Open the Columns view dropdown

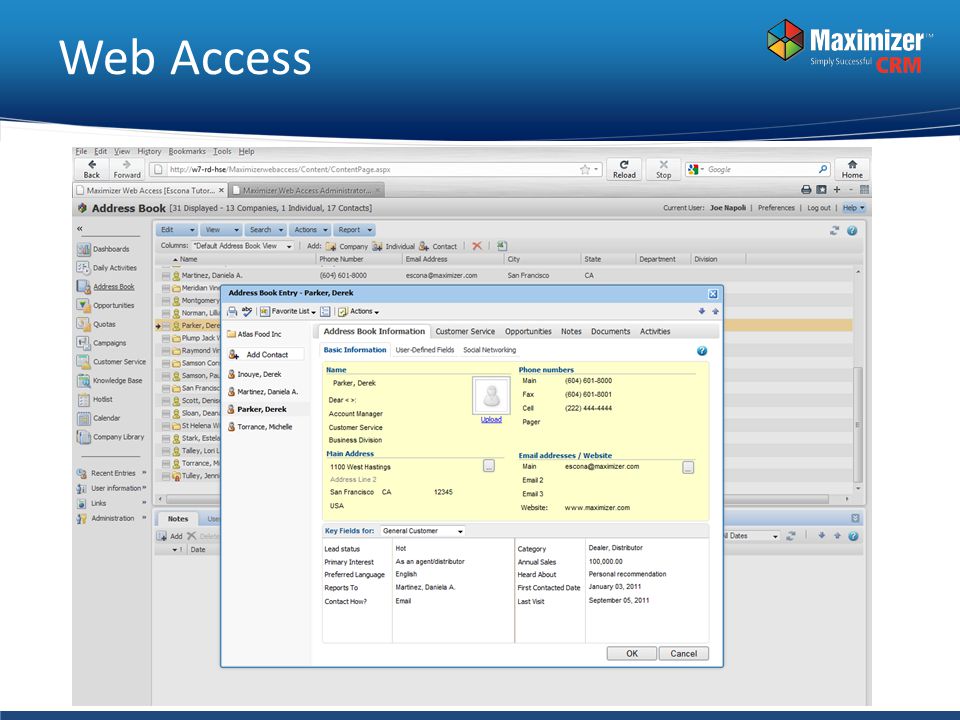tap(243, 246)
